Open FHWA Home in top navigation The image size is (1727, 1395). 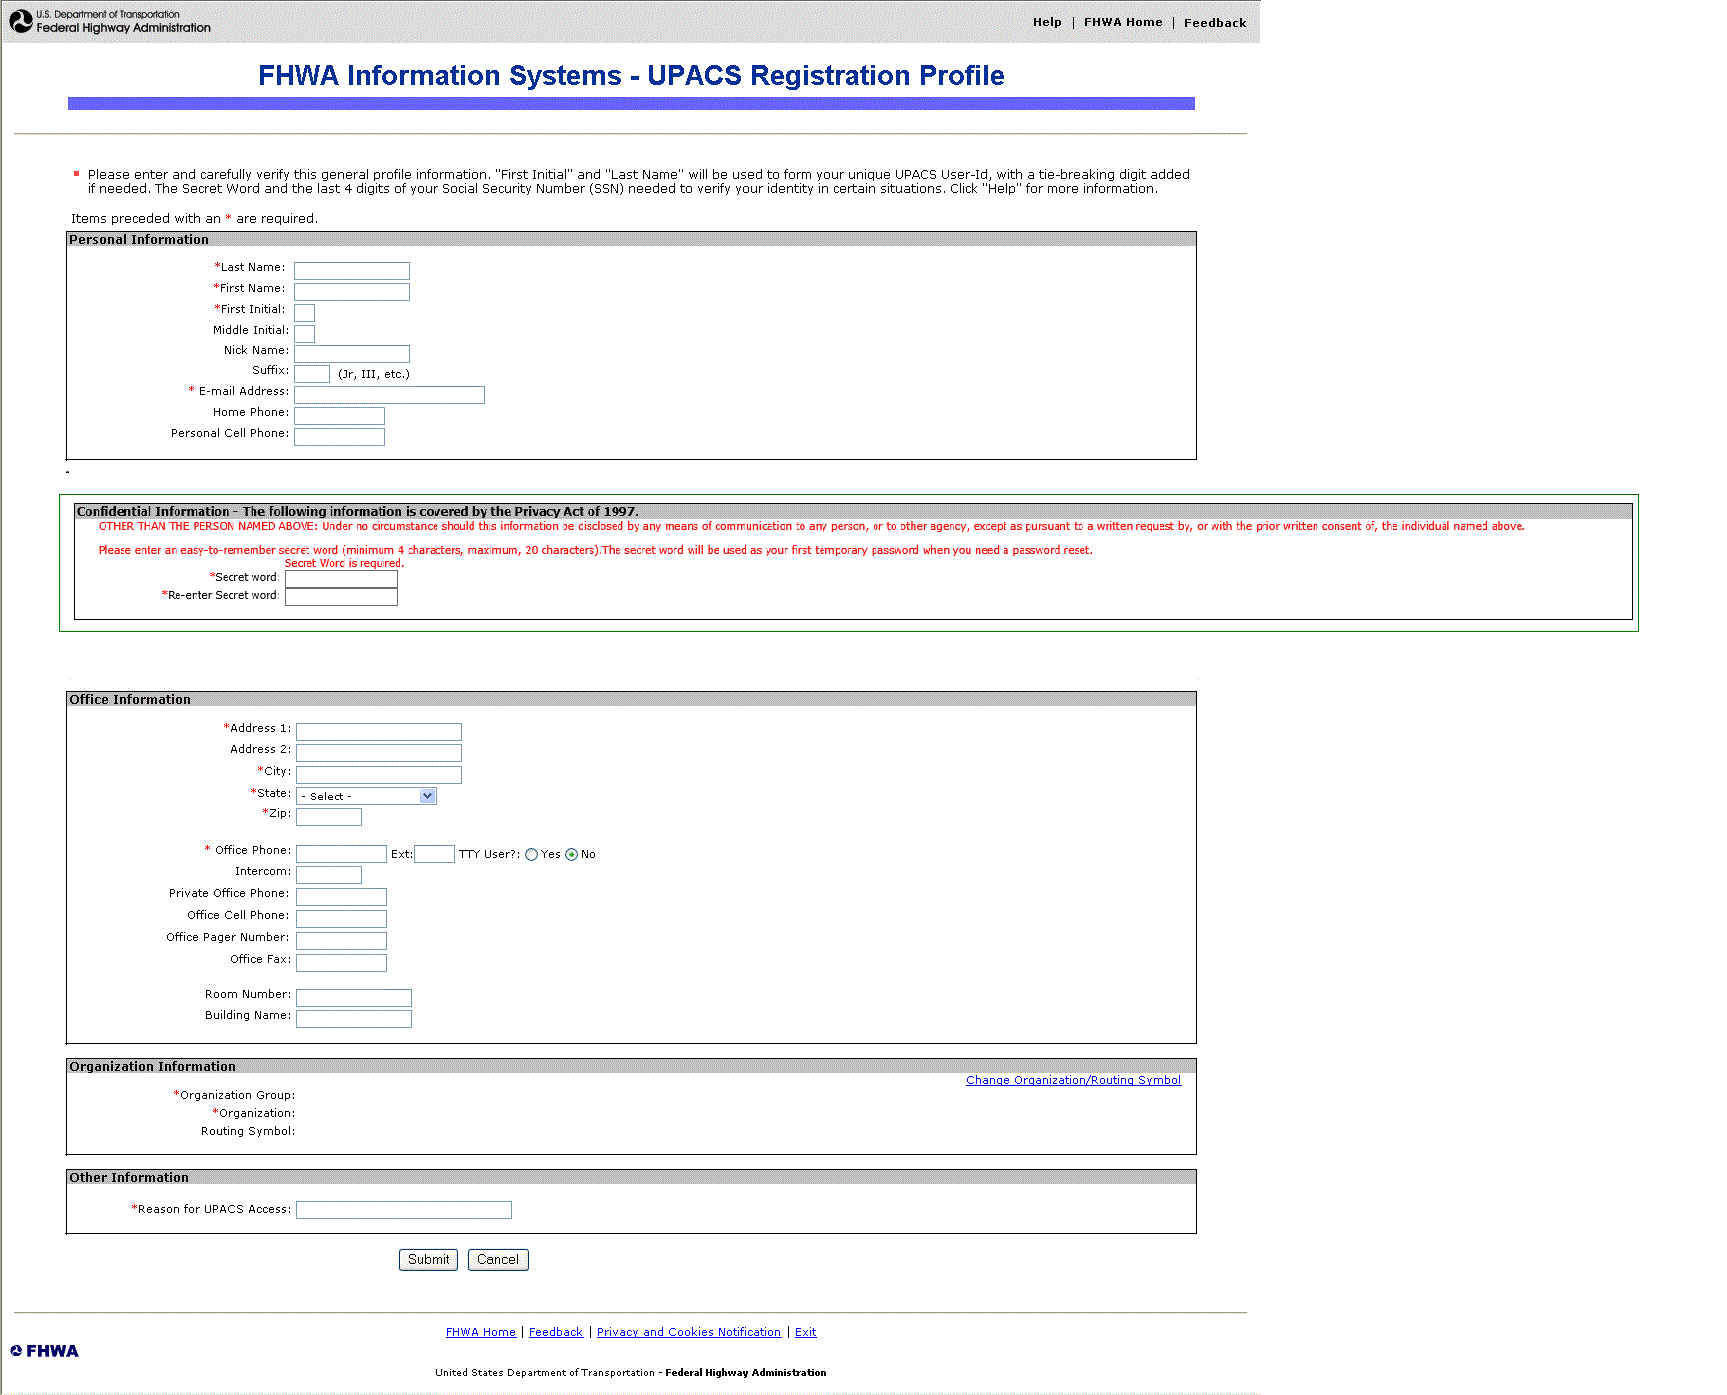click(1123, 22)
